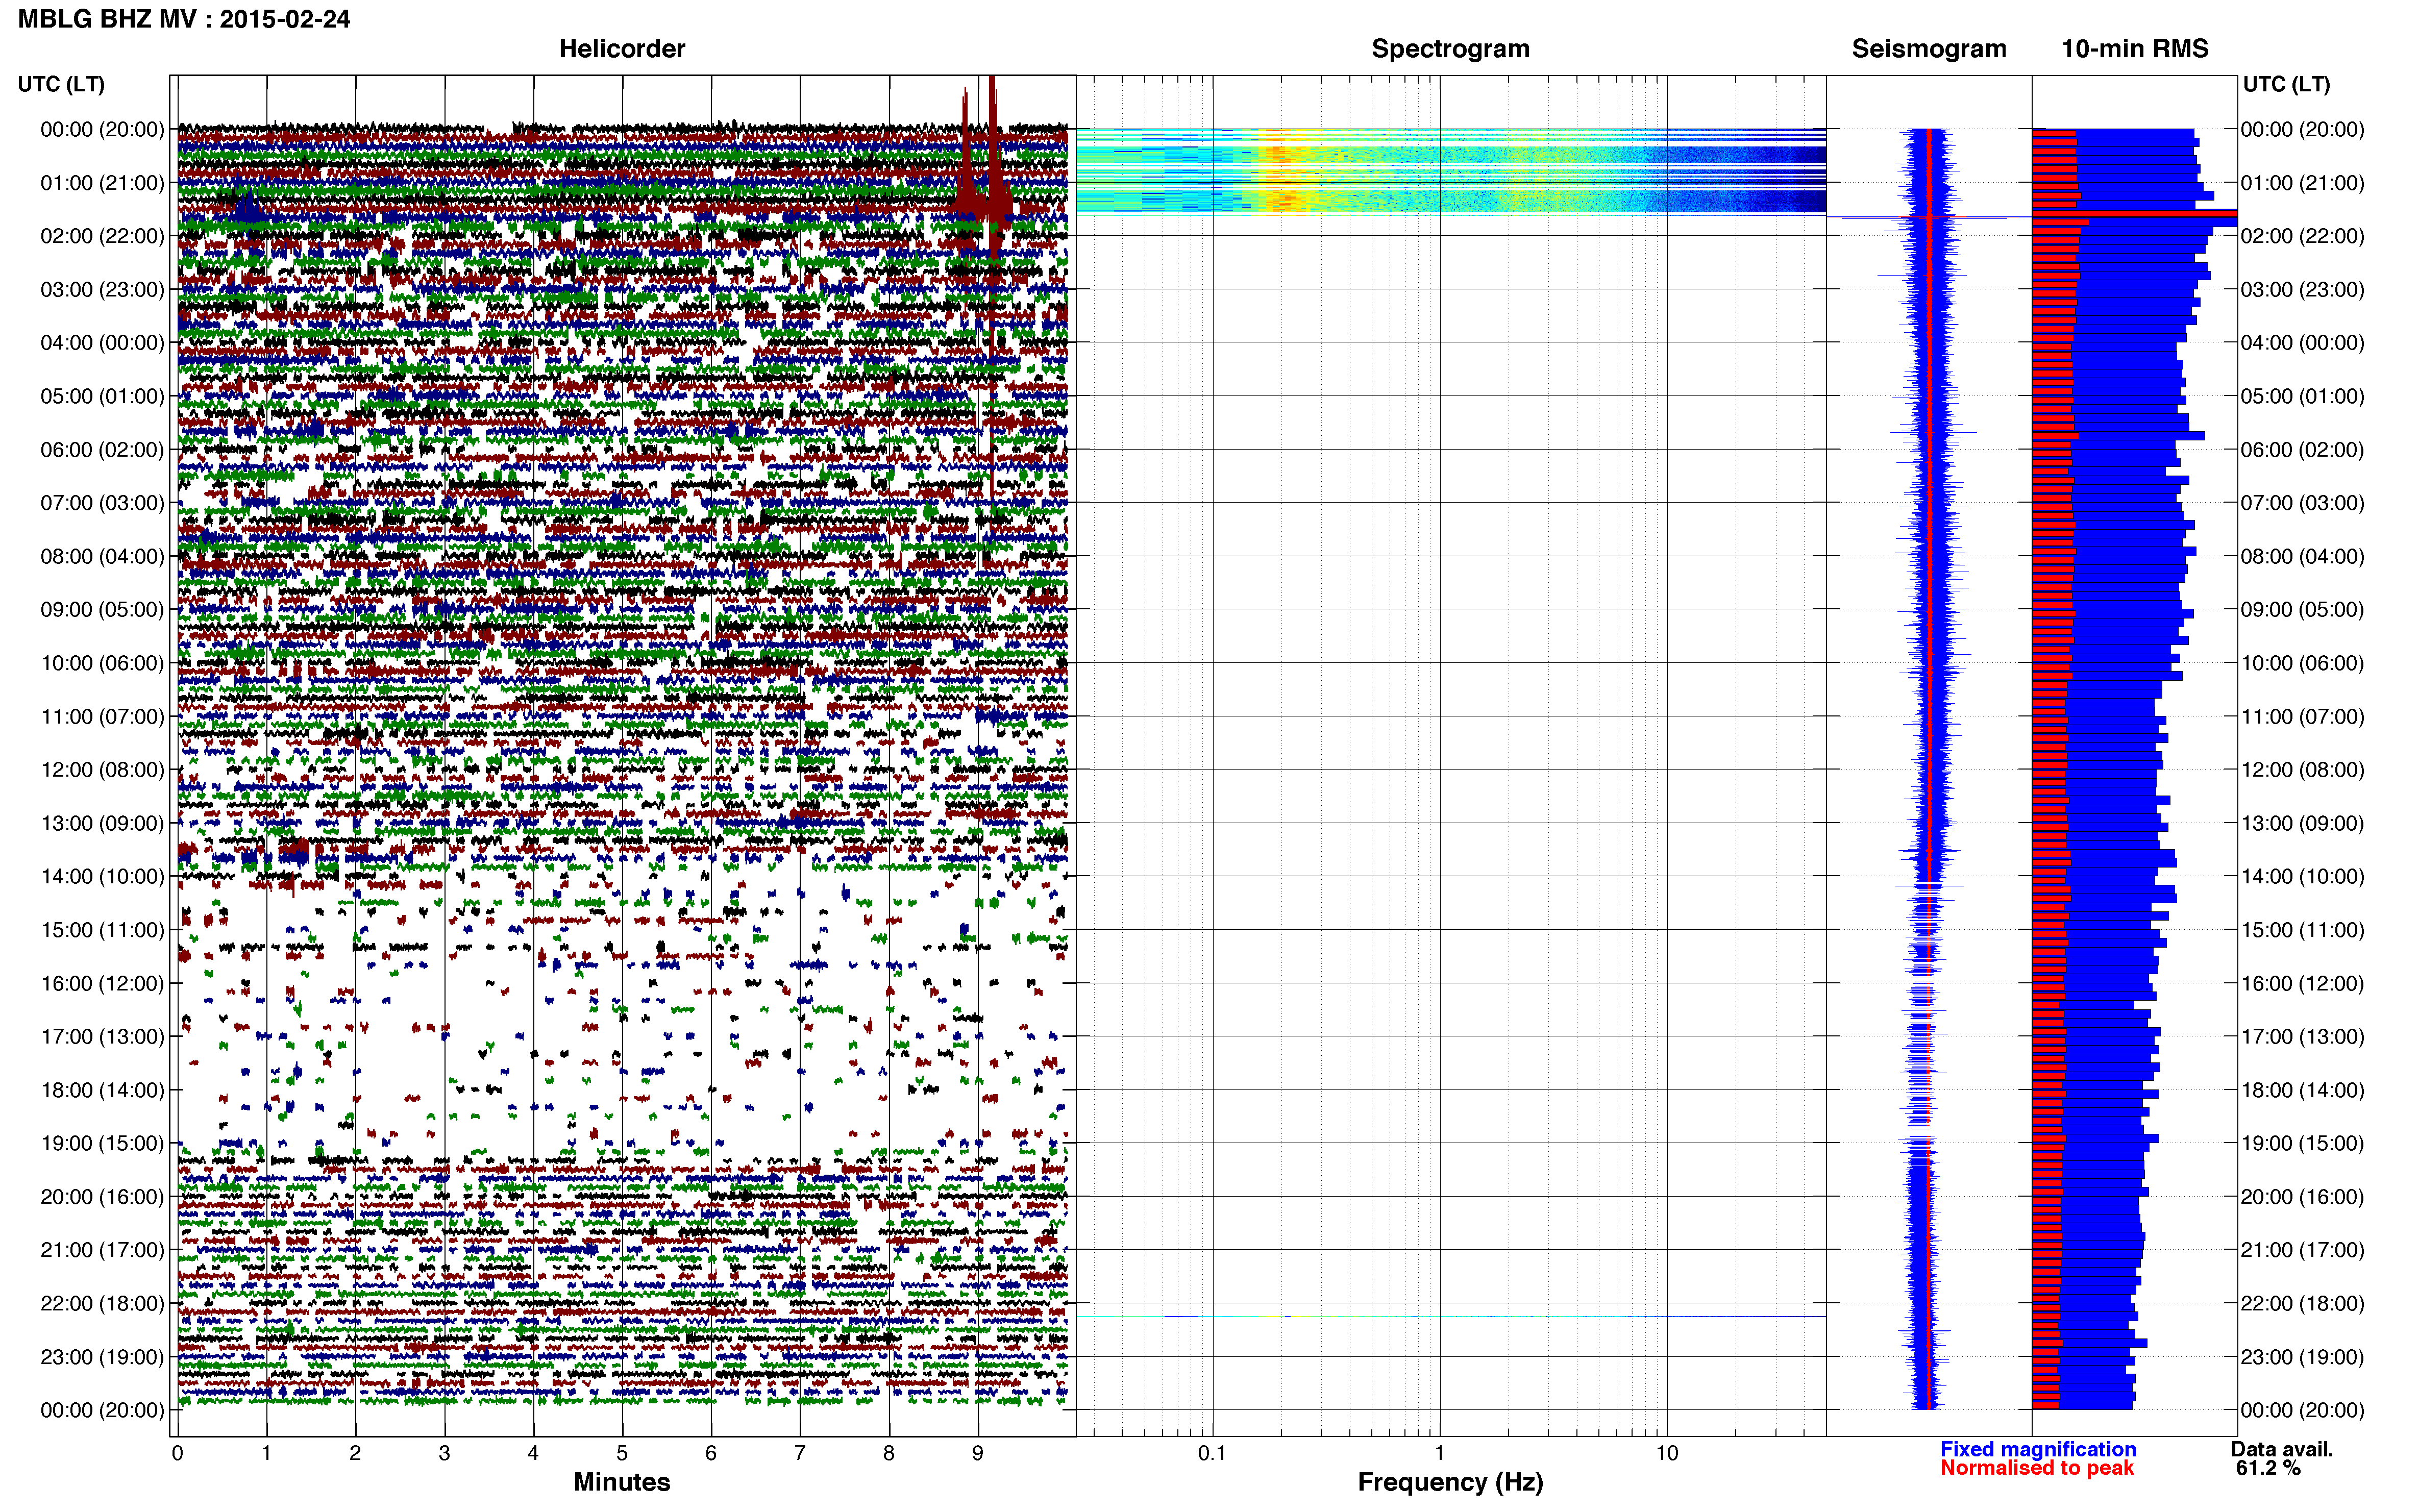Viewport: 2419px width, 1512px height.
Task: Click the left '23:00 (19:00)' time label
Action: [x=102, y=1357]
